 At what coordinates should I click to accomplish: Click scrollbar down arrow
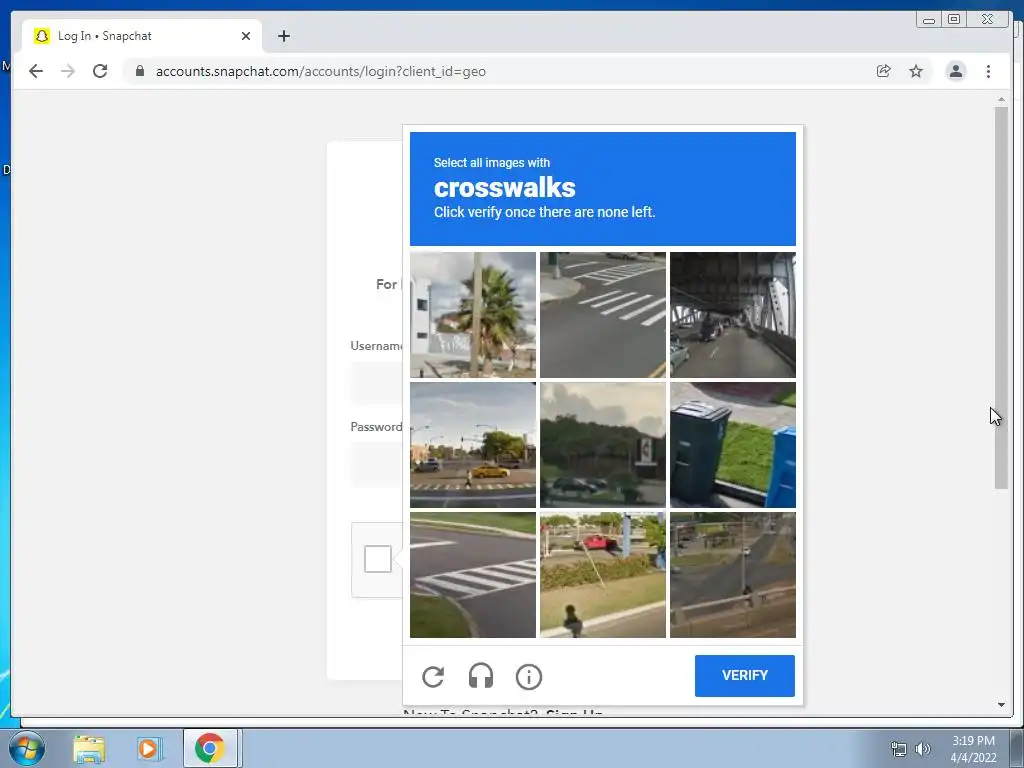coord(1001,705)
